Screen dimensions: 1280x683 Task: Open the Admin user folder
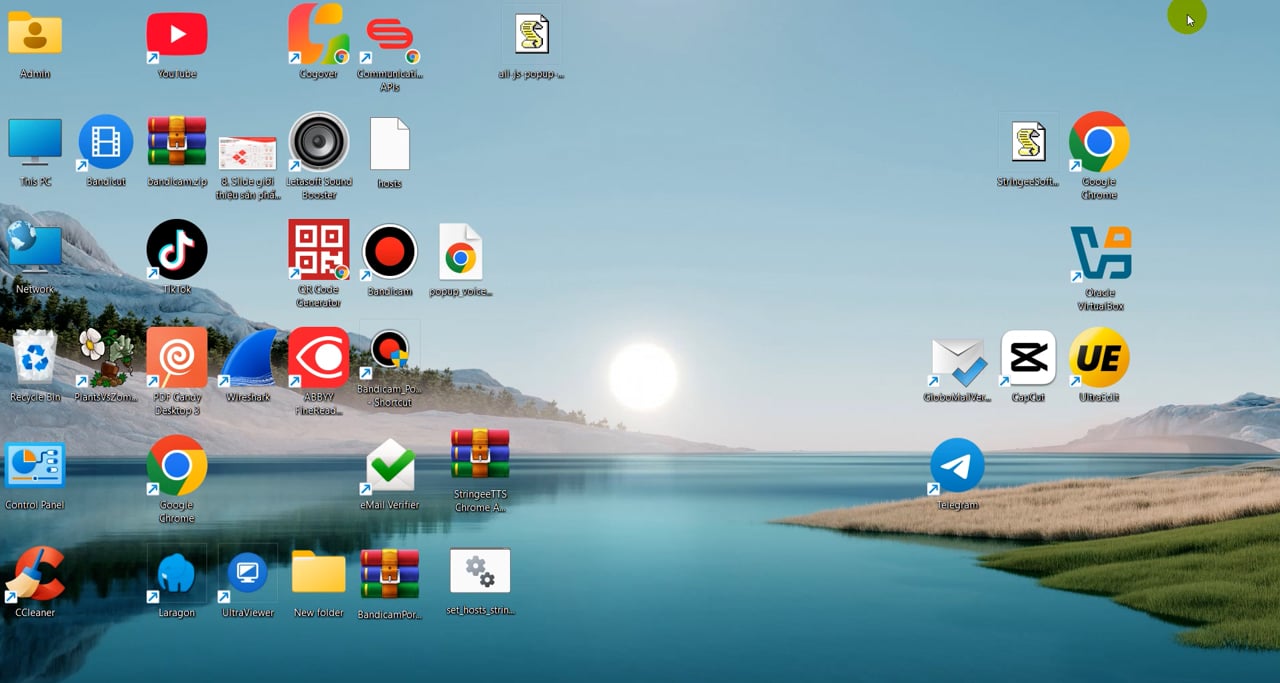tap(35, 34)
